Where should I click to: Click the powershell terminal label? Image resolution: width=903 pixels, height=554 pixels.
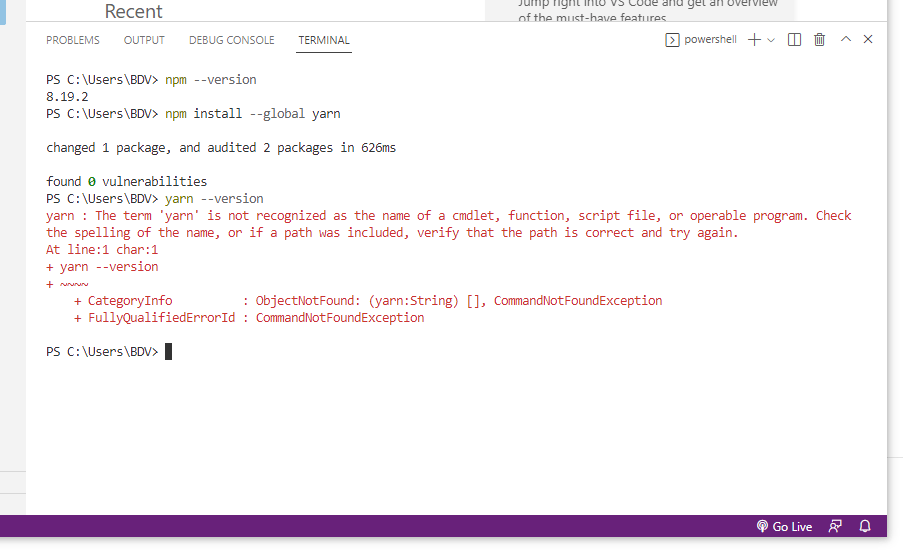pos(710,40)
